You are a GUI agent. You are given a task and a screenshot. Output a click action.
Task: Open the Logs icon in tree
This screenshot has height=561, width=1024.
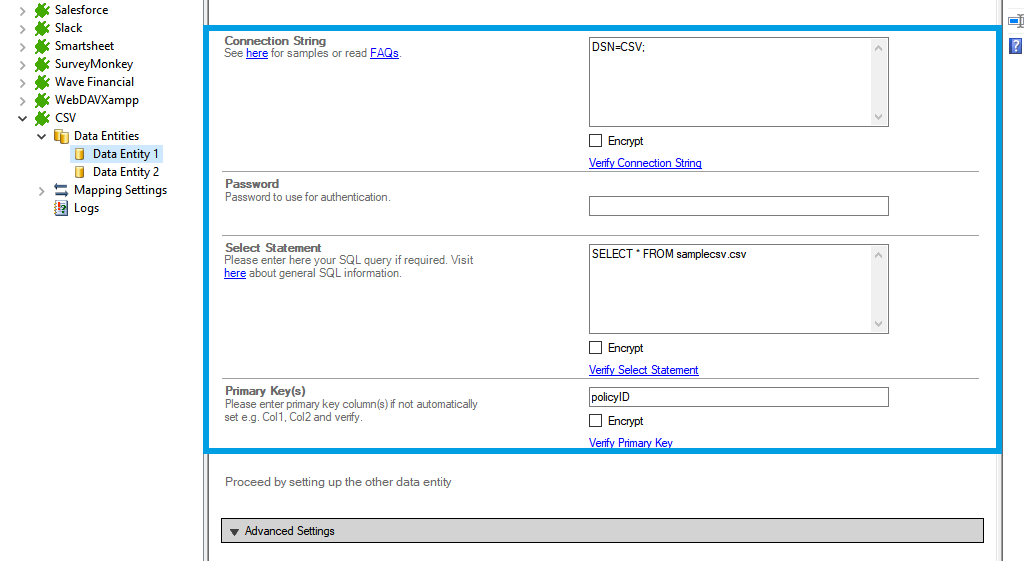(x=61, y=208)
